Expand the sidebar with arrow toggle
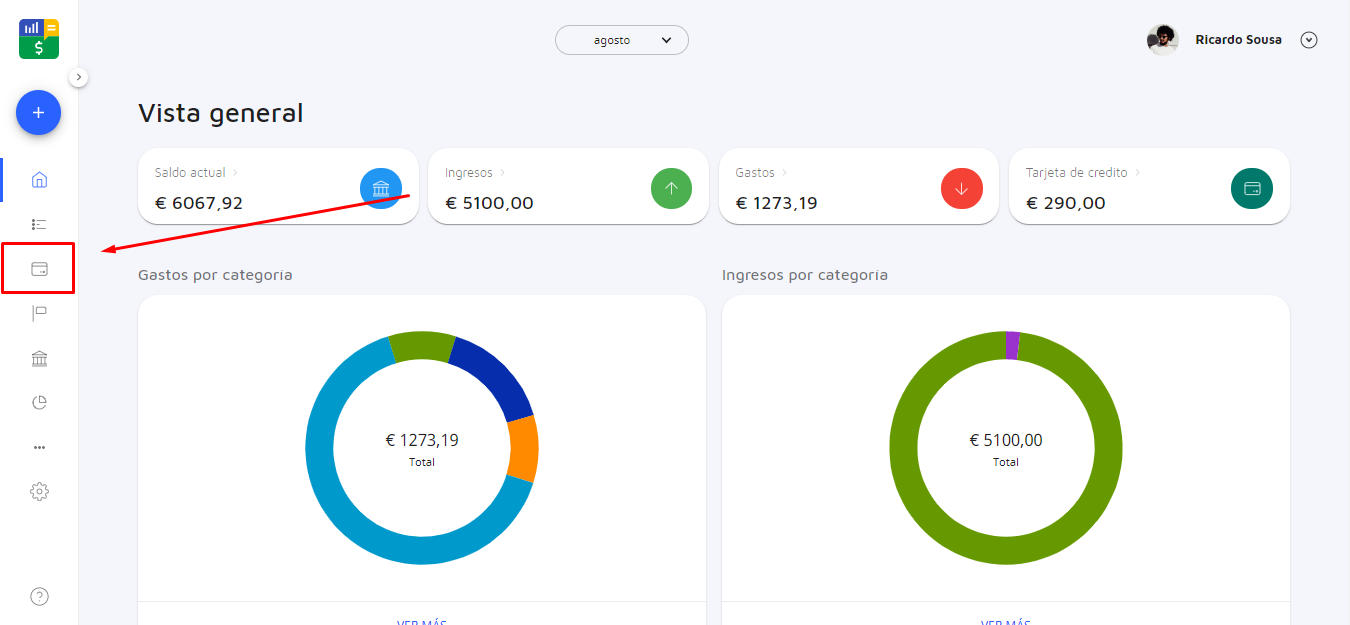The image size is (1350, 625). (x=79, y=77)
